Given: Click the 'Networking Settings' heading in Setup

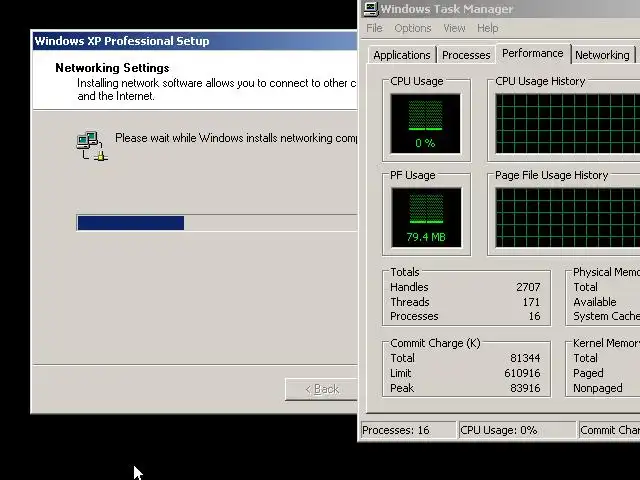Looking at the screenshot, I should point(112,68).
